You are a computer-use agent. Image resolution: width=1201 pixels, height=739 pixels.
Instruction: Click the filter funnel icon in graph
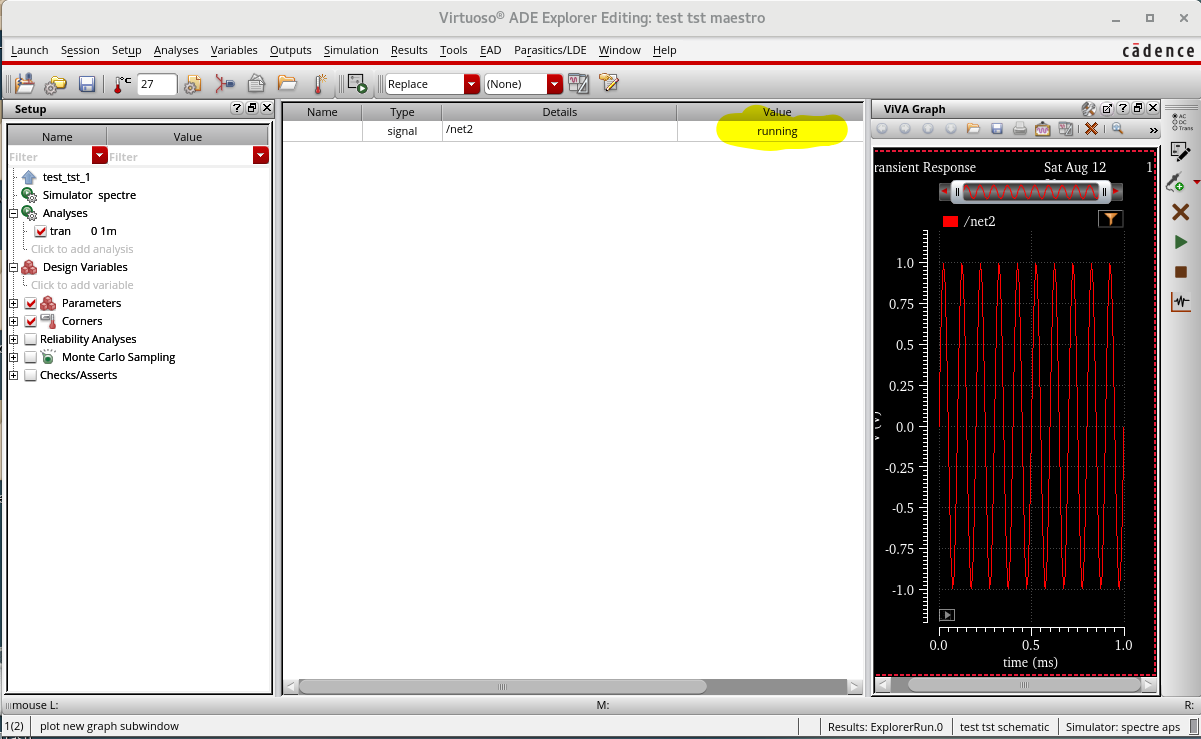point(1110,220)
